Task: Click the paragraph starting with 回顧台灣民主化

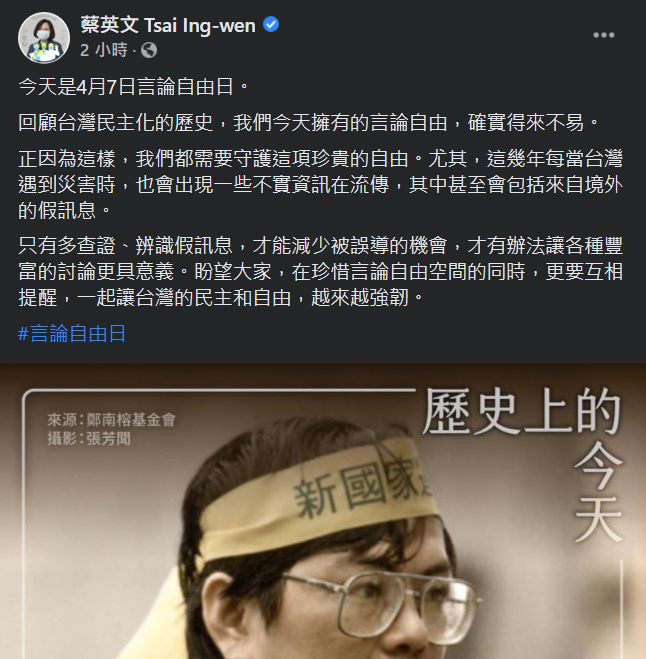Action: click(308, 123)
